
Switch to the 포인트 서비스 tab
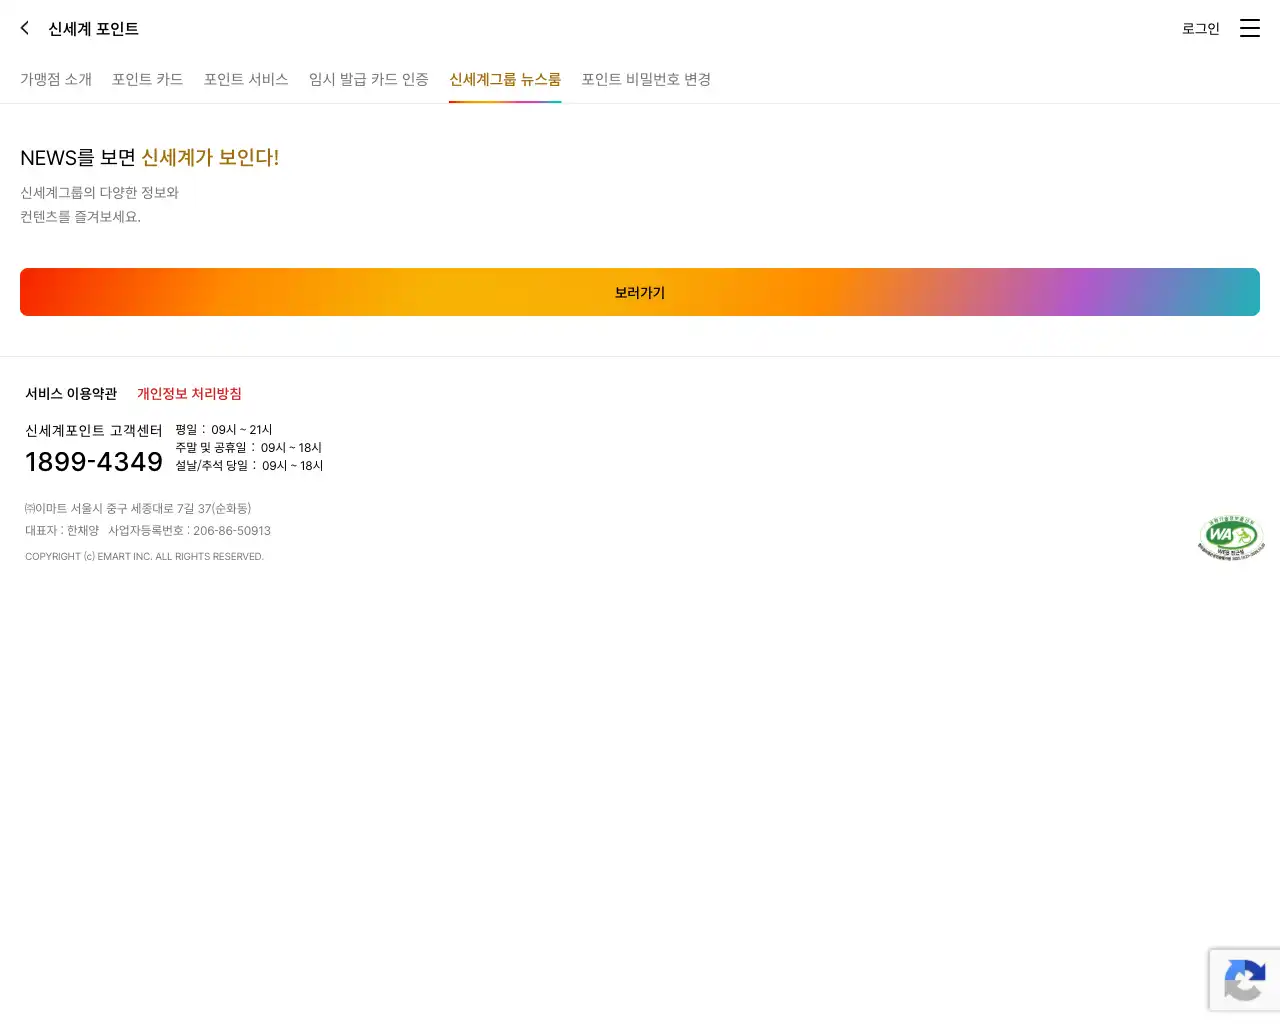coord(246,79)
